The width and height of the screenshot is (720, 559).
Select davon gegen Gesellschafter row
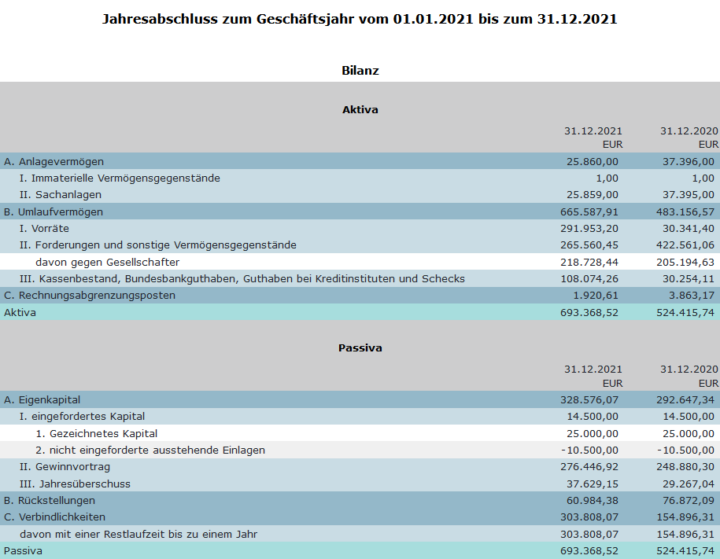pos(360,262)
